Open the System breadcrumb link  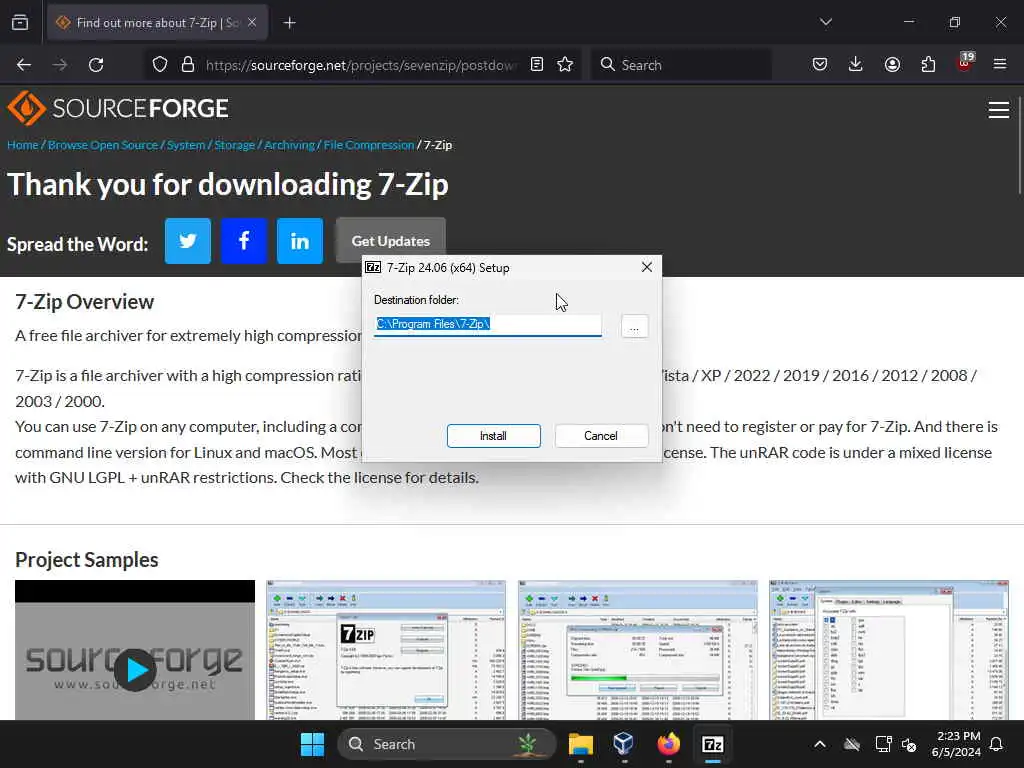point(185,145)
